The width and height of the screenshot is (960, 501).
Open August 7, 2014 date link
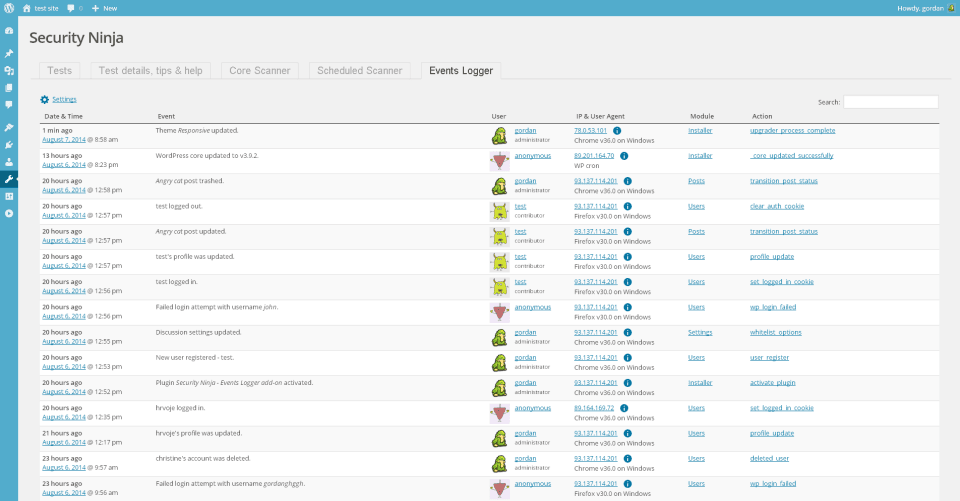coord(64,140)
